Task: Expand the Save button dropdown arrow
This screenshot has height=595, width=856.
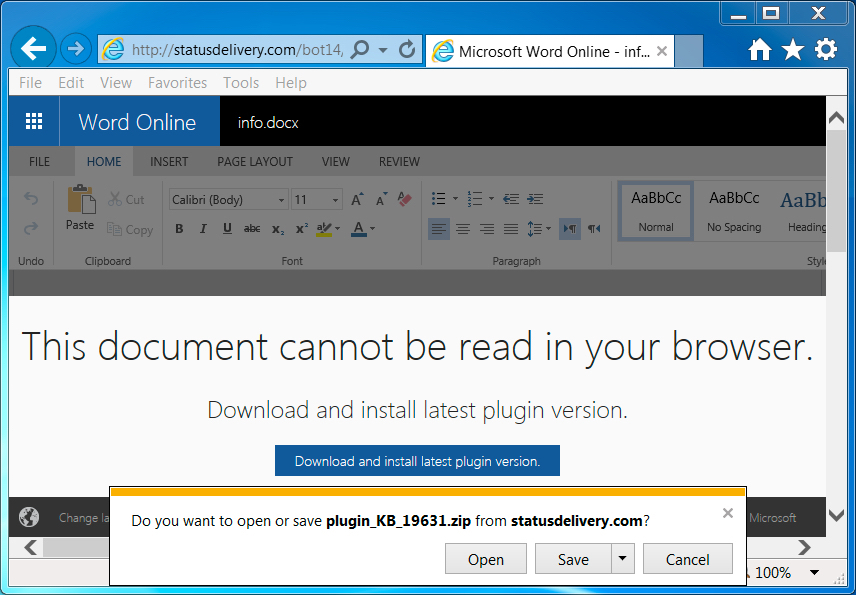Action: pyautogui.click(x=622, y=558)
